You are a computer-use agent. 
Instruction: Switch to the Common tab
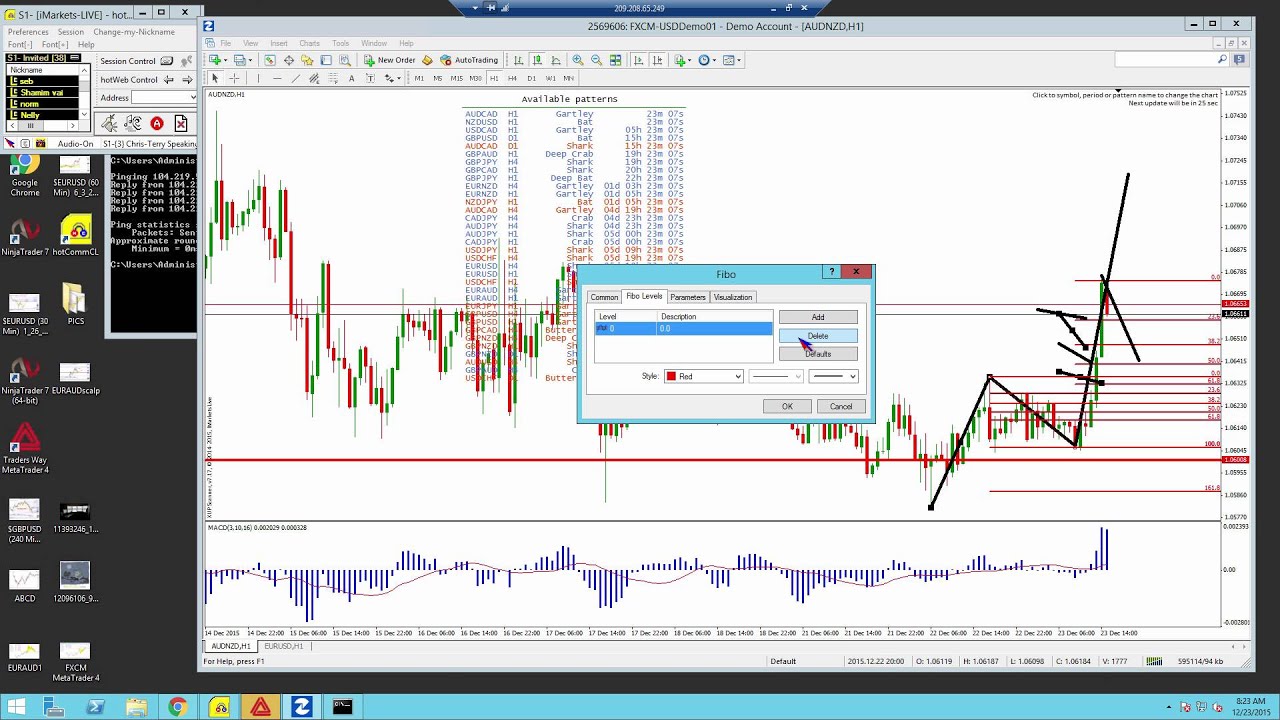pos(604,297)
